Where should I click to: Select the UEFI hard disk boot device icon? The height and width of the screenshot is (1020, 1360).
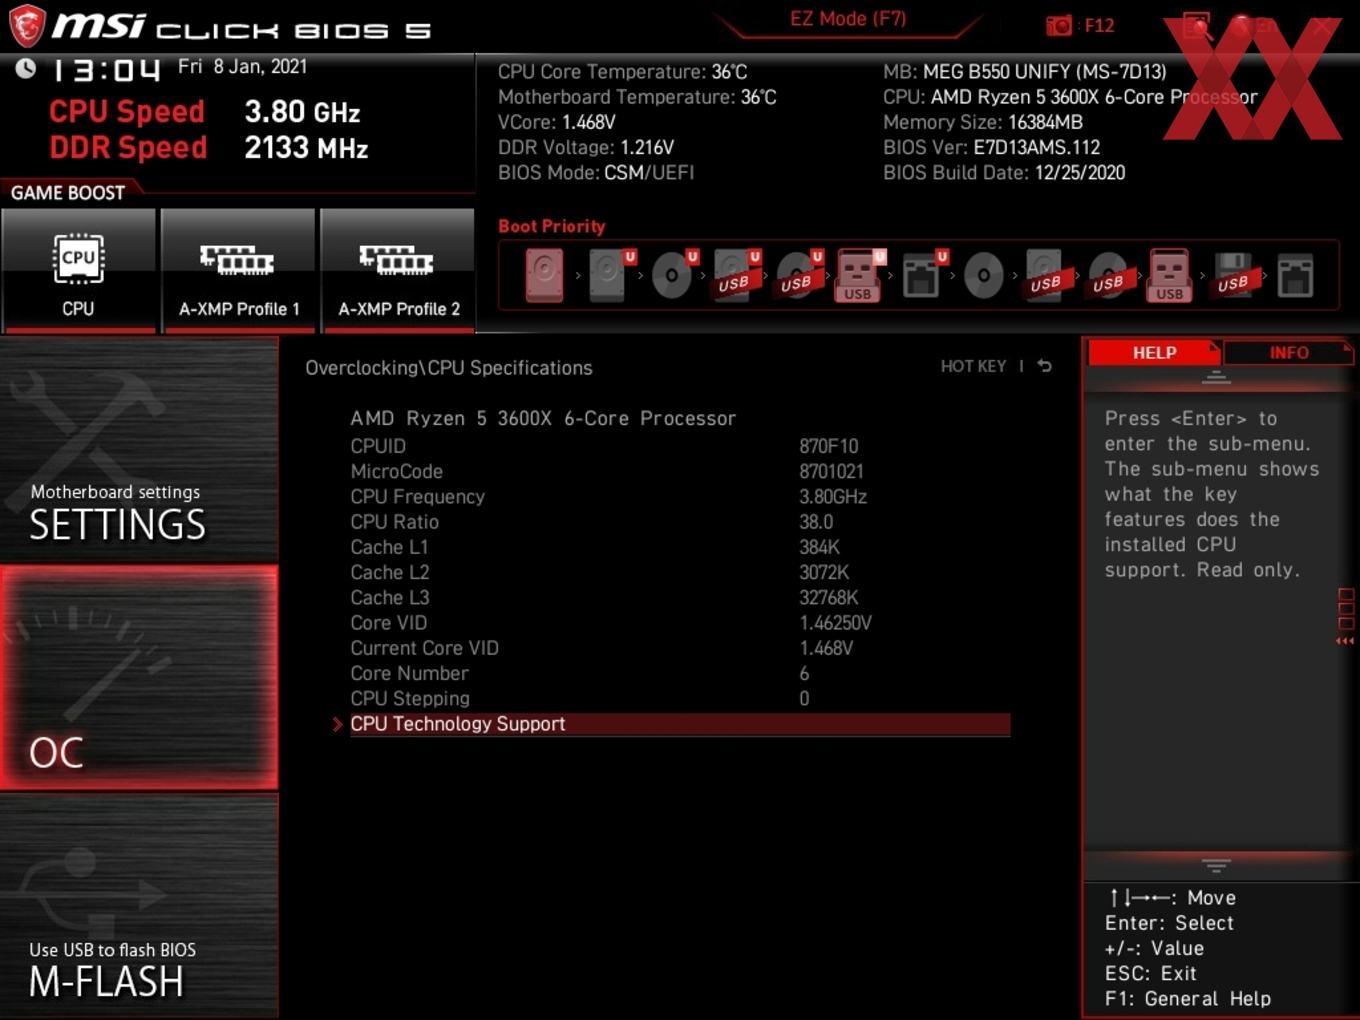pyautogui.click(x=609, y=275)
